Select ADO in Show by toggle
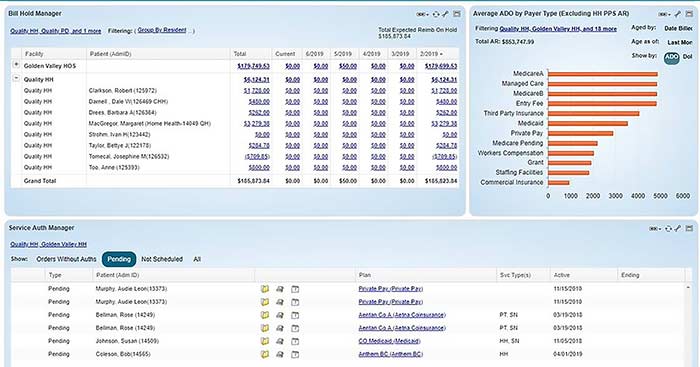The image size is (700, 367). click(671, 57)
